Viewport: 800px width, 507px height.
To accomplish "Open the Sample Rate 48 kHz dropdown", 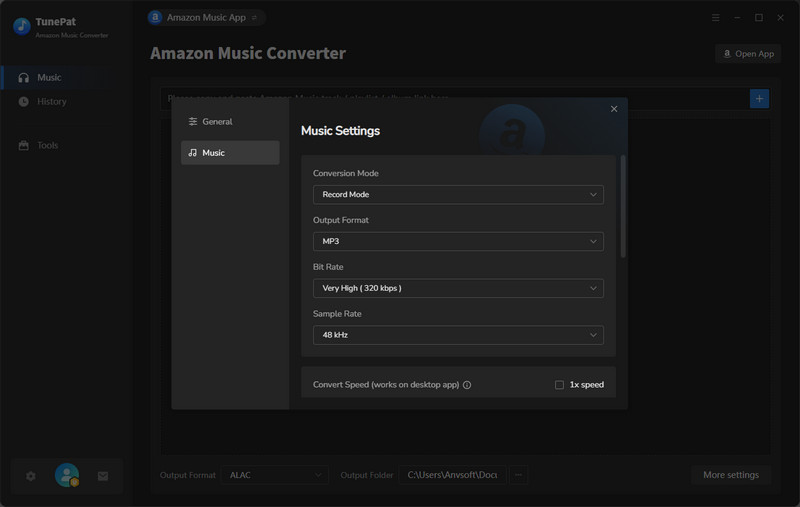I will point(458,335).
